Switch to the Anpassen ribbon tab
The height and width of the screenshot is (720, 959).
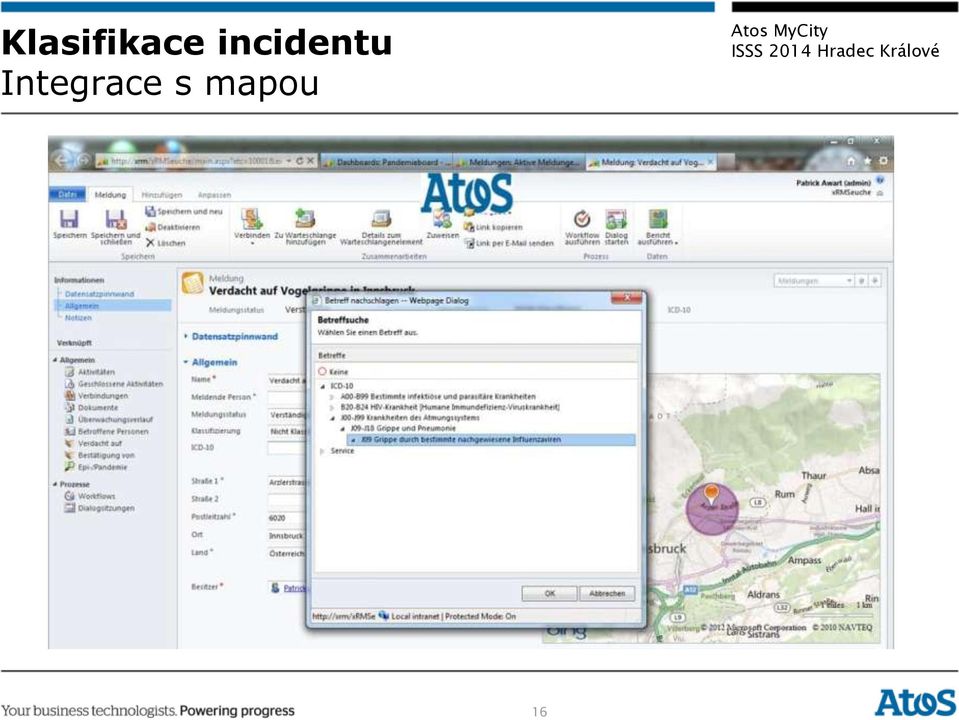[214, 195]
